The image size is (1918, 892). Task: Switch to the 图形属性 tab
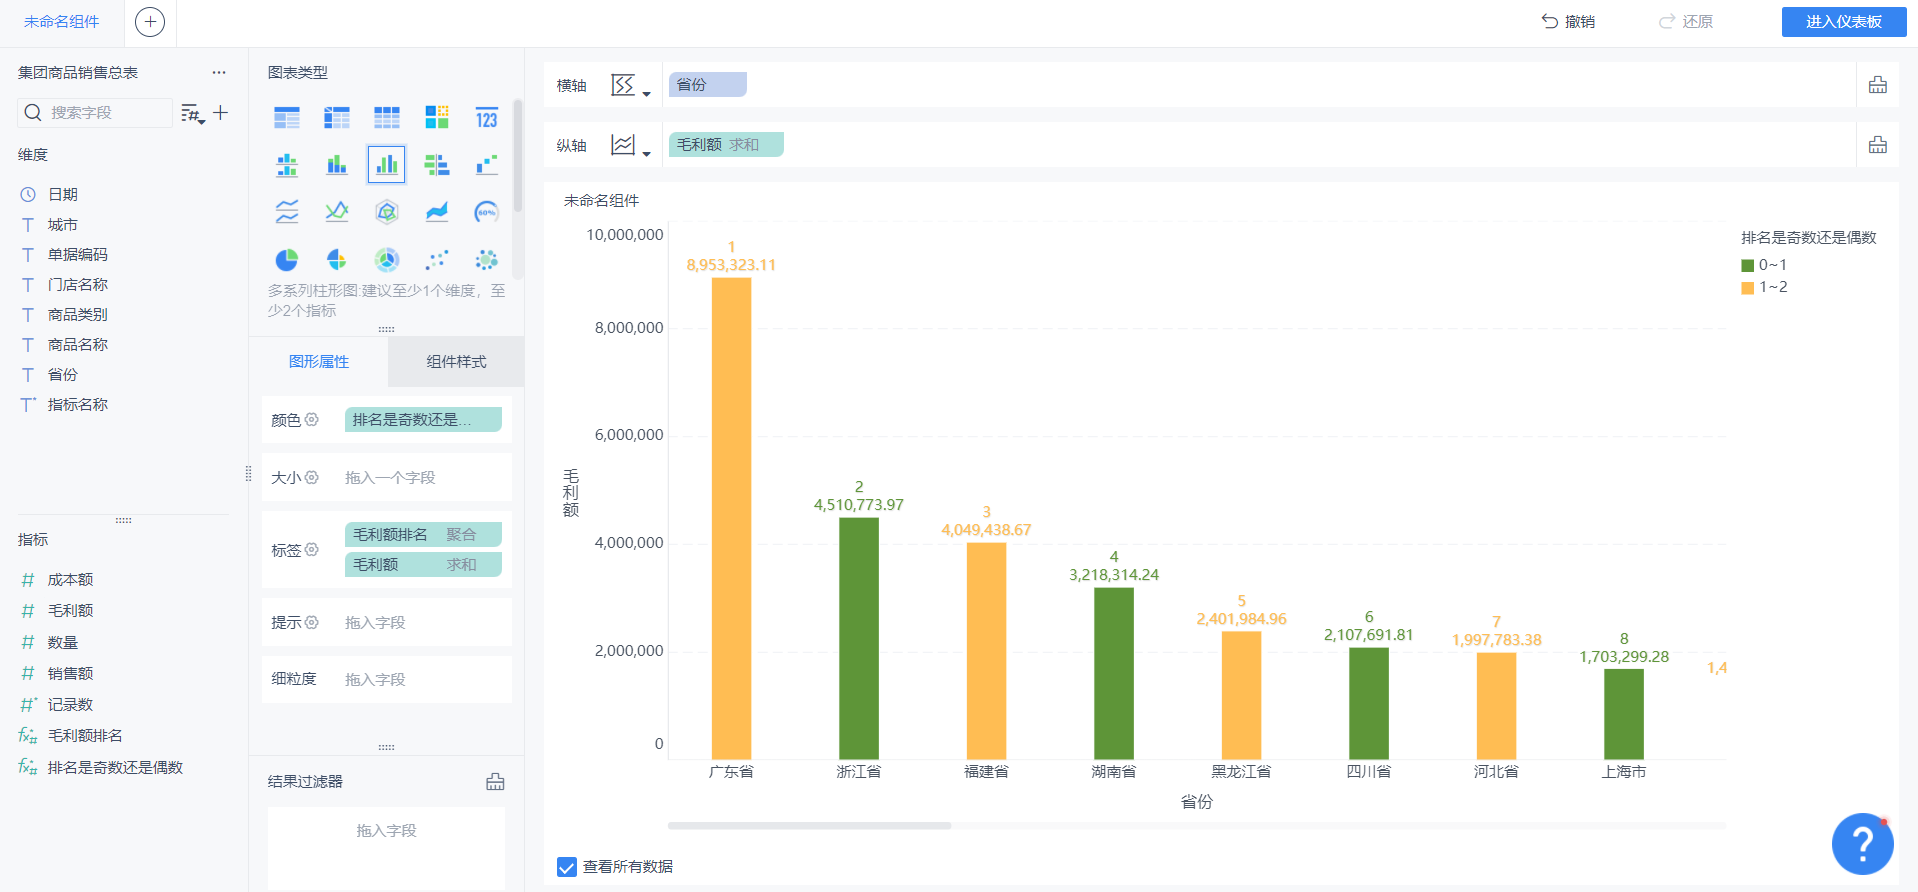tap(319, 362)
